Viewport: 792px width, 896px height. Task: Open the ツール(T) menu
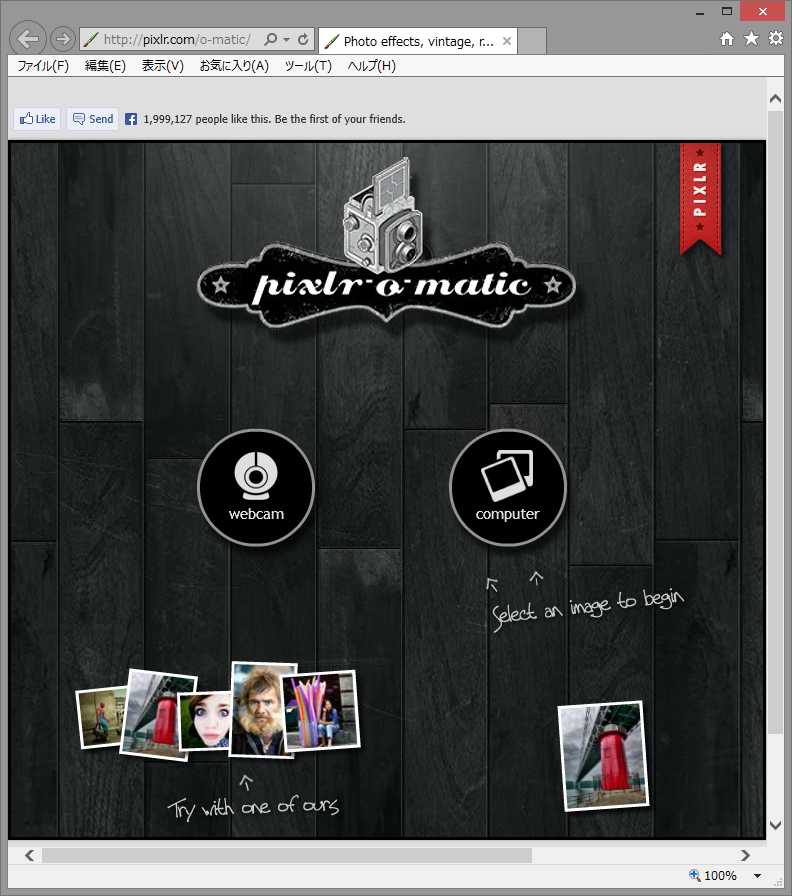pyautogui.click(x=308, y=66)
